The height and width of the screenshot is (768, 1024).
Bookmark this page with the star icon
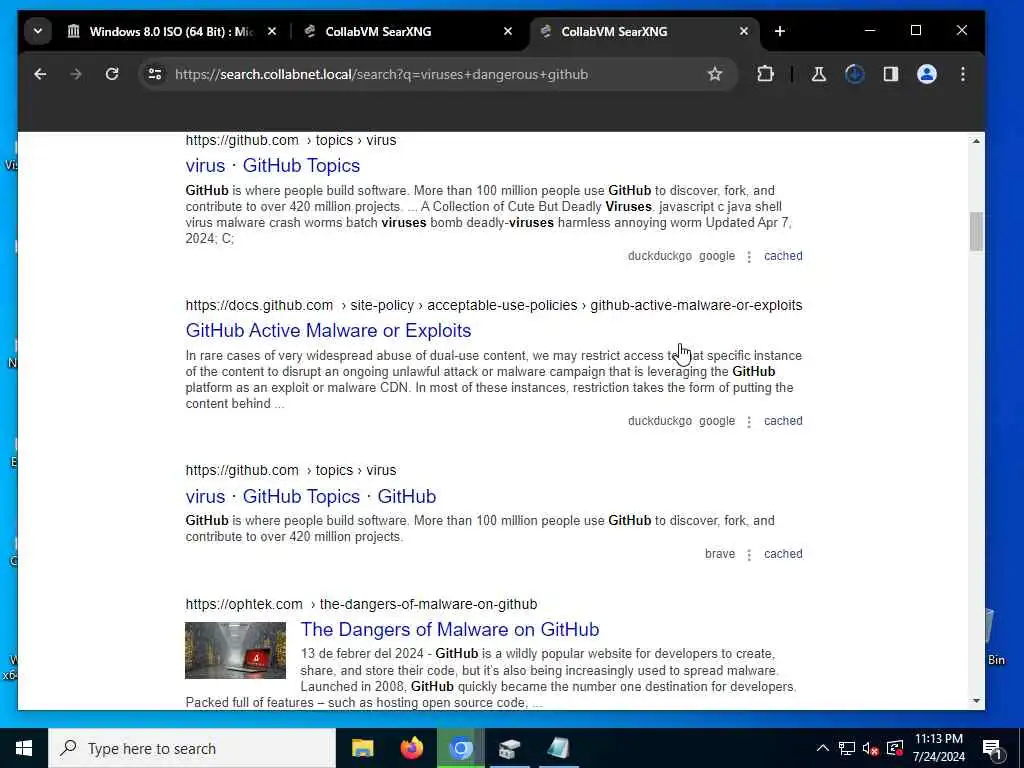click(715, 74)
